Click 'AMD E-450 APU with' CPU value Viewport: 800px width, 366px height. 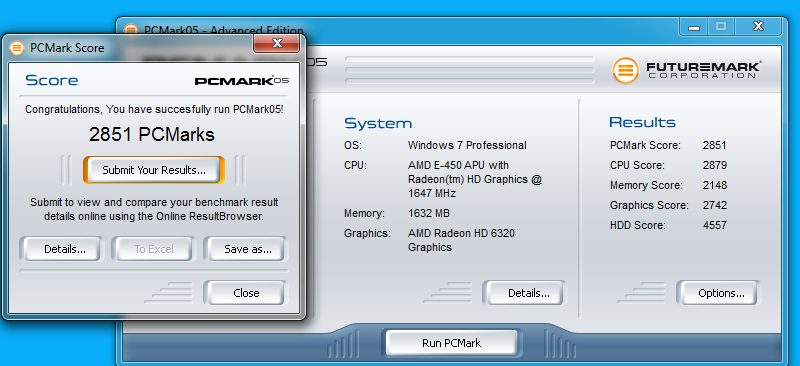tap(458, 165)
